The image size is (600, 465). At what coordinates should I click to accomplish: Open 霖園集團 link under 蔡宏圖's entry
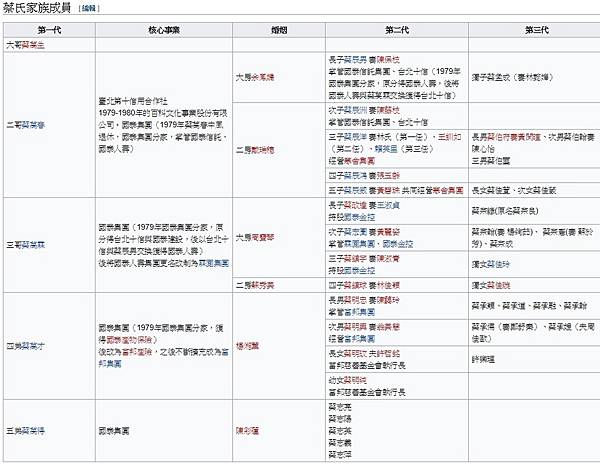[359, 244]
